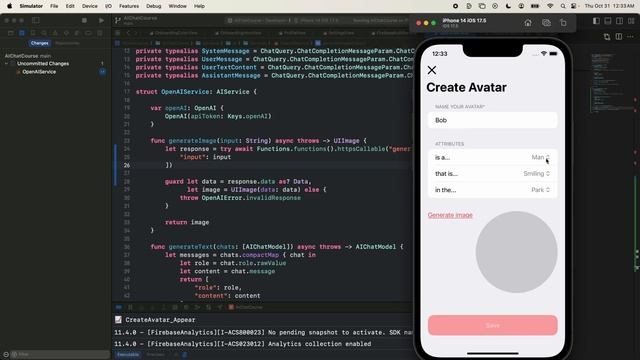Add an editor split on right
The width and height of the screenshot is (640, 360).
click(619, 37)
